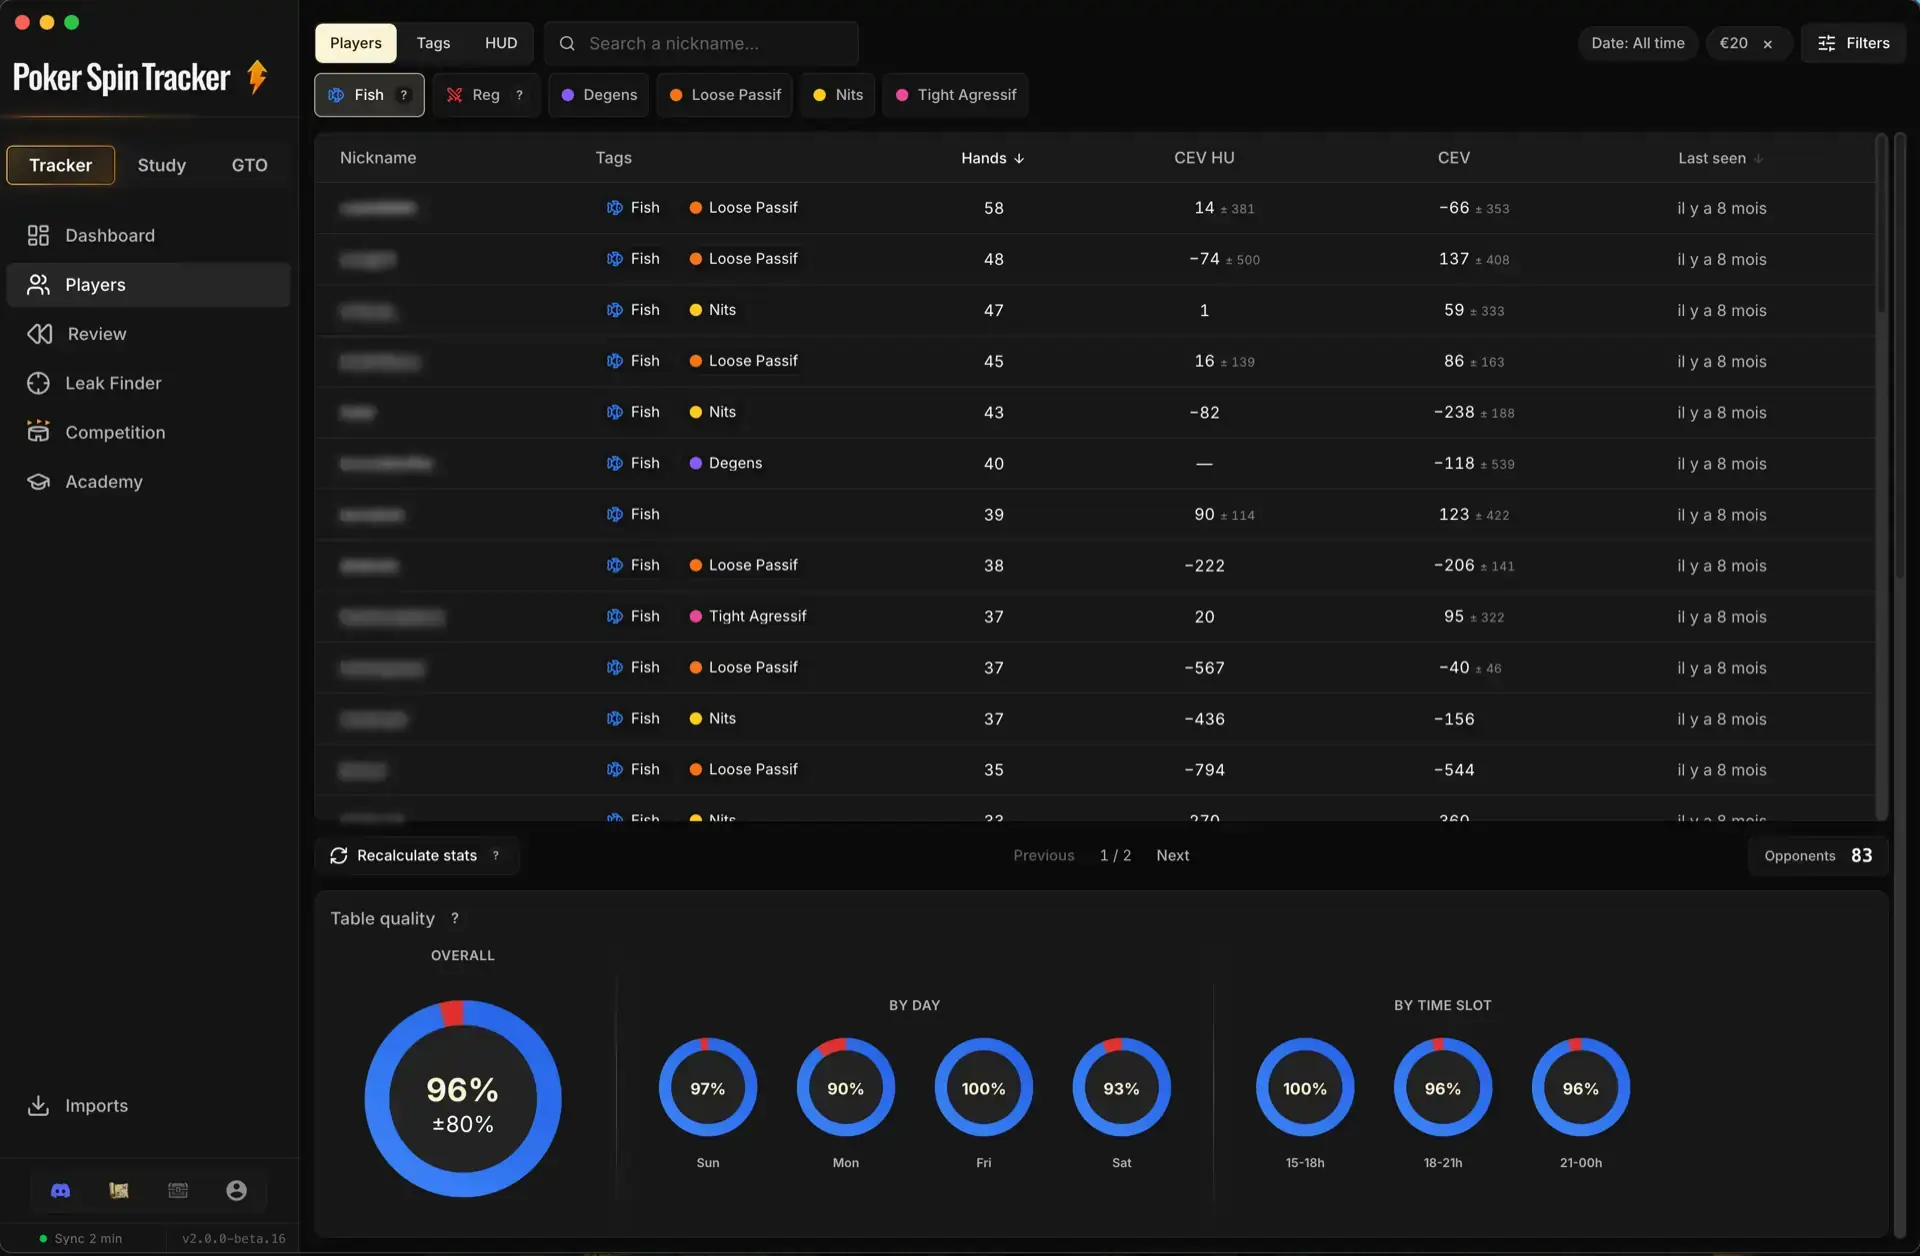Viewport: 1920px width, 1256px height.
Task: Switch to the Players tab
Action: click(x=356, y=43)
